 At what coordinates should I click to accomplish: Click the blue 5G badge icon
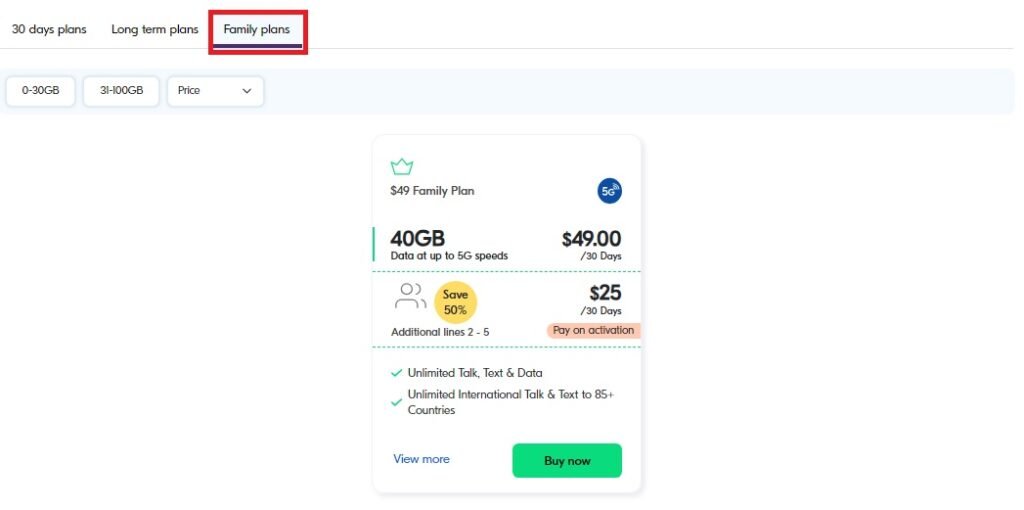pyautogui.click(x=609, y=191)
